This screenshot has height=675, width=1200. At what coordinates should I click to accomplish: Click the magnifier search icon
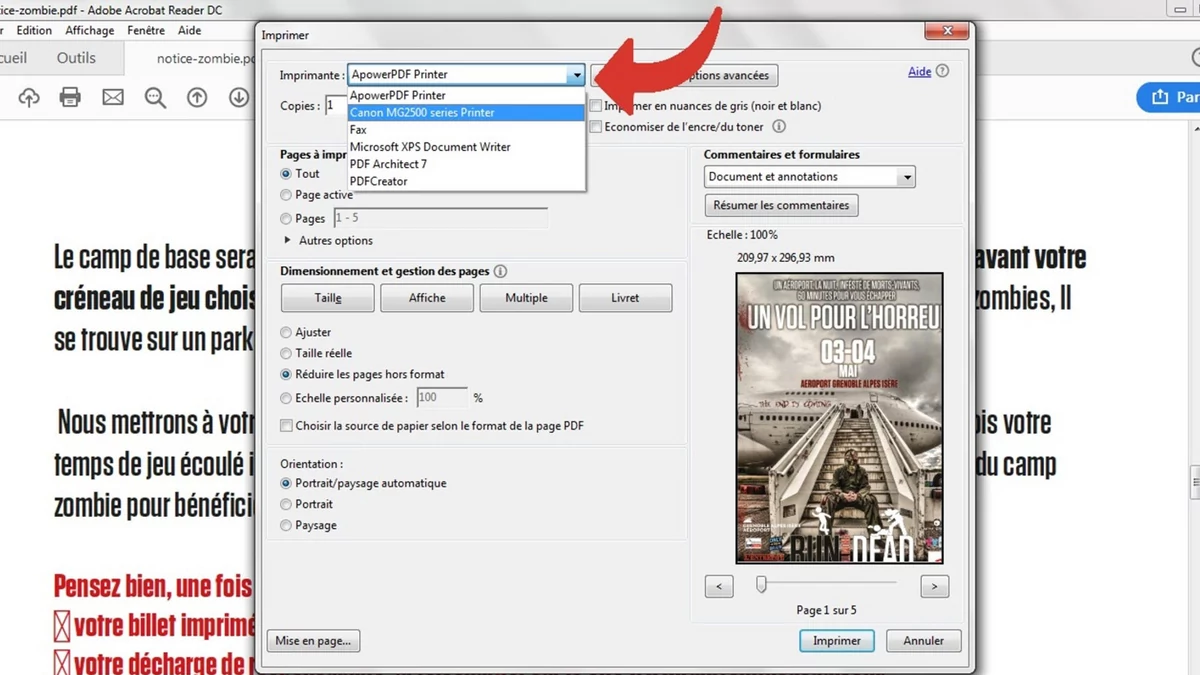click(x=155, y=97)
